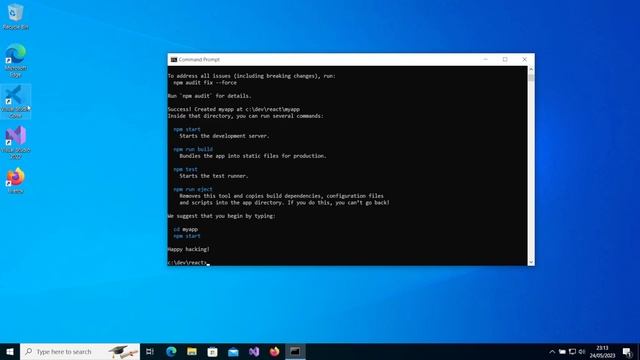
Task: Open Task View from the taskbar
Action: (150, 351)
